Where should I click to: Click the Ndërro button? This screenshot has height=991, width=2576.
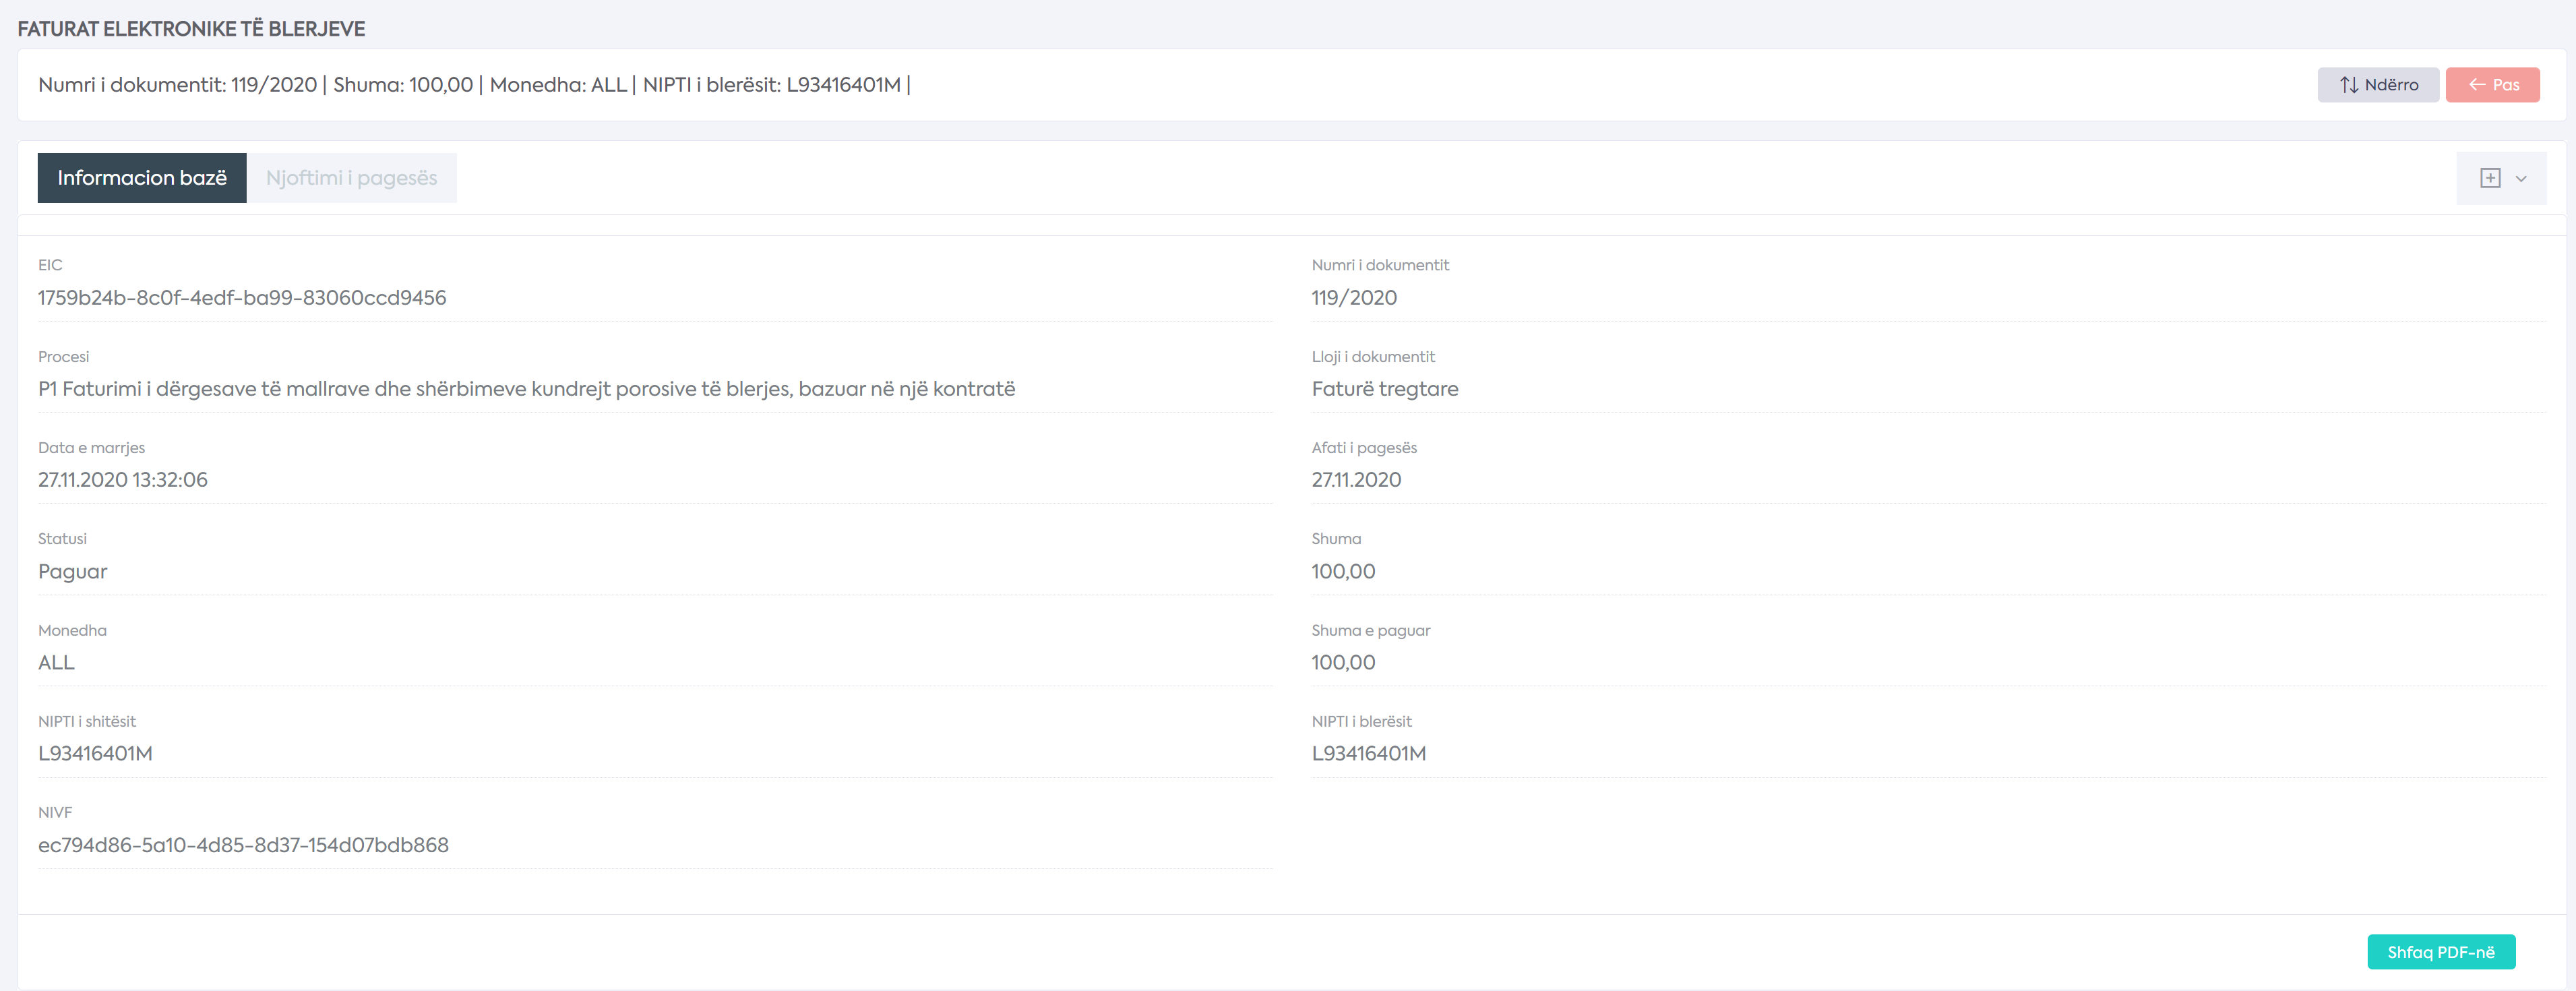[2377, 85]
